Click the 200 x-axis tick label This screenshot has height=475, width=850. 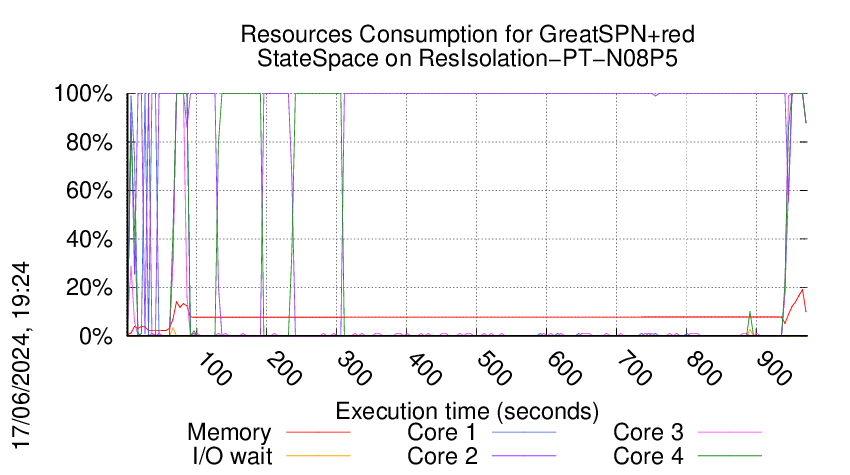pyautogui.click(x=283, y=370)
